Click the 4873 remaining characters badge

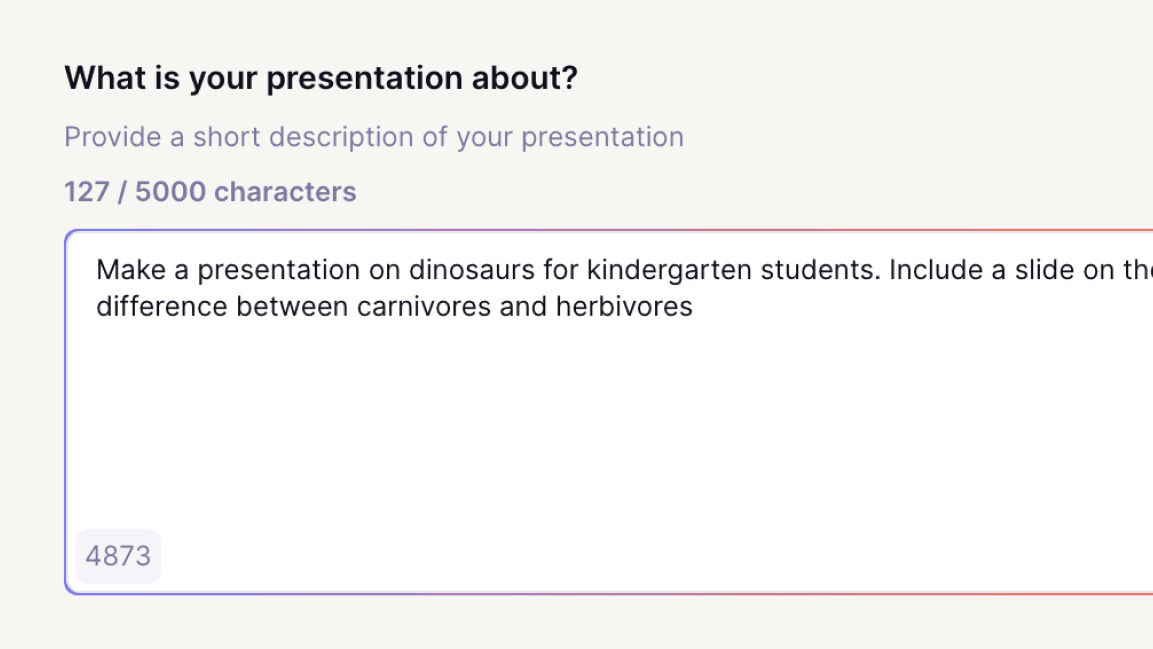[118, 556]
